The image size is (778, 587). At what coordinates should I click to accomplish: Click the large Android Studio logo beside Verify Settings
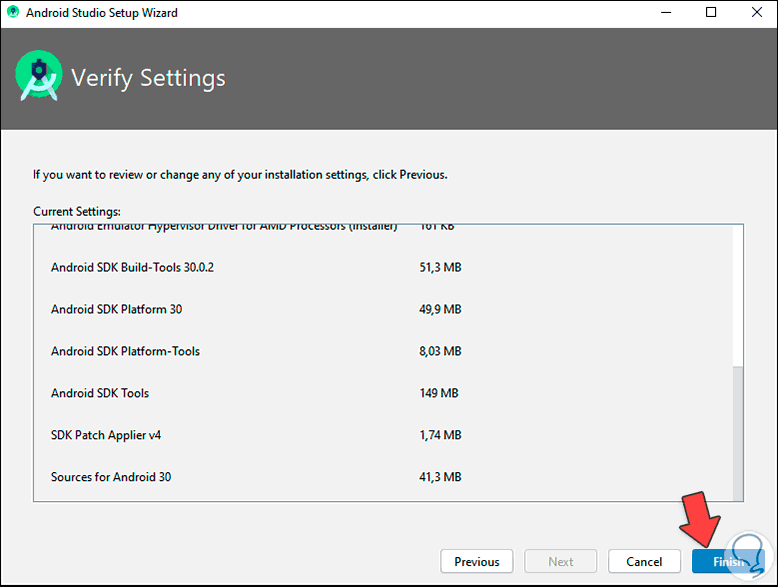[39, 78]
